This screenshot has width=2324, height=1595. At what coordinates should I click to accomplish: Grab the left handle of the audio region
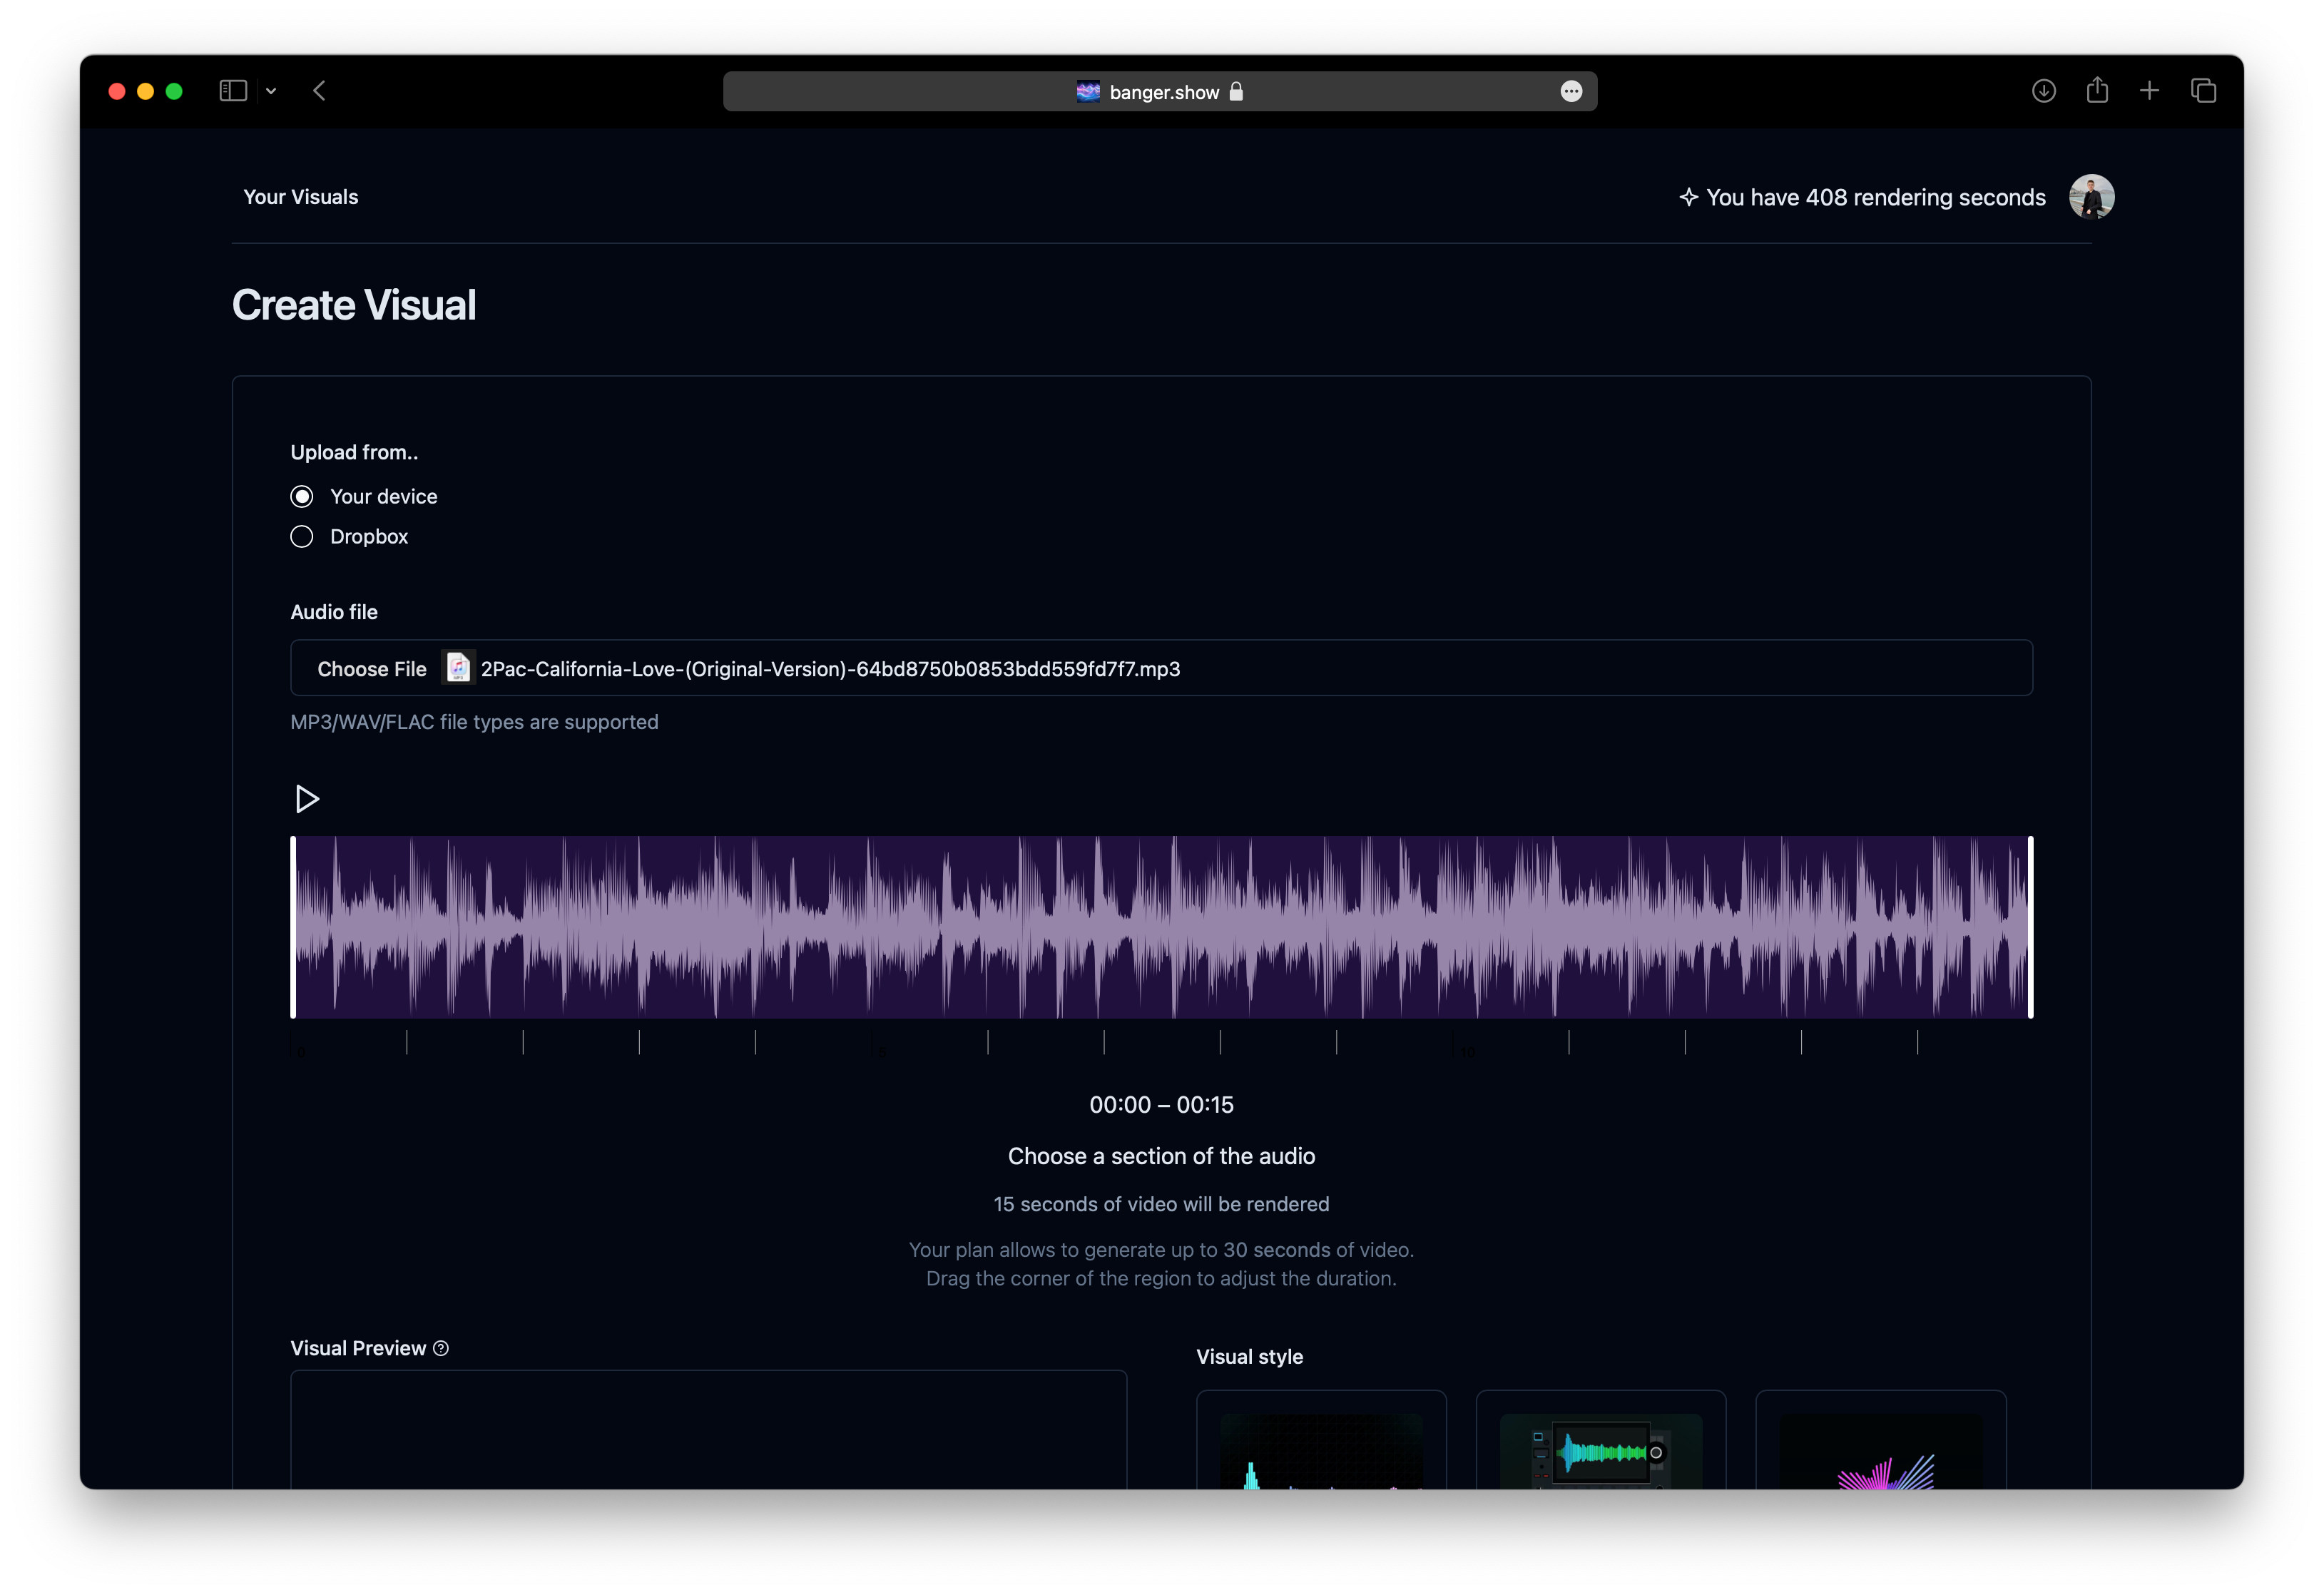click(x=293, y=927)
